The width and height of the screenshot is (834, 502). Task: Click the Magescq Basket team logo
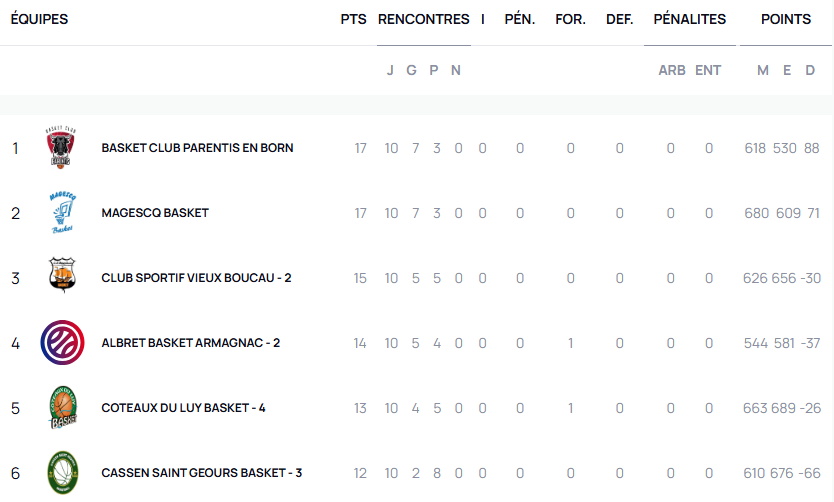(62, 213)
